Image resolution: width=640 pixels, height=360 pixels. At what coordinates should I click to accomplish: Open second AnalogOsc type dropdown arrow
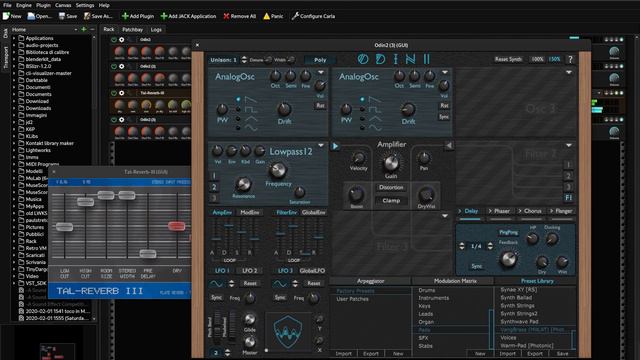(x=445, y=72)
